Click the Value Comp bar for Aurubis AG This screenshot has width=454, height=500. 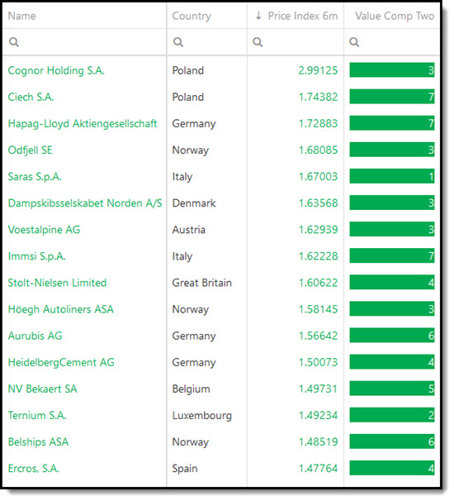click(392, 335)
